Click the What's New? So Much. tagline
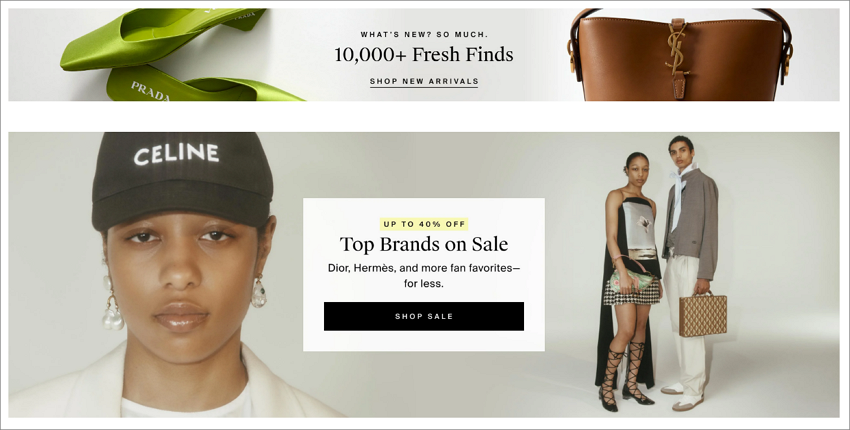The width and height of the screenshot is (850, 430). 424,34
